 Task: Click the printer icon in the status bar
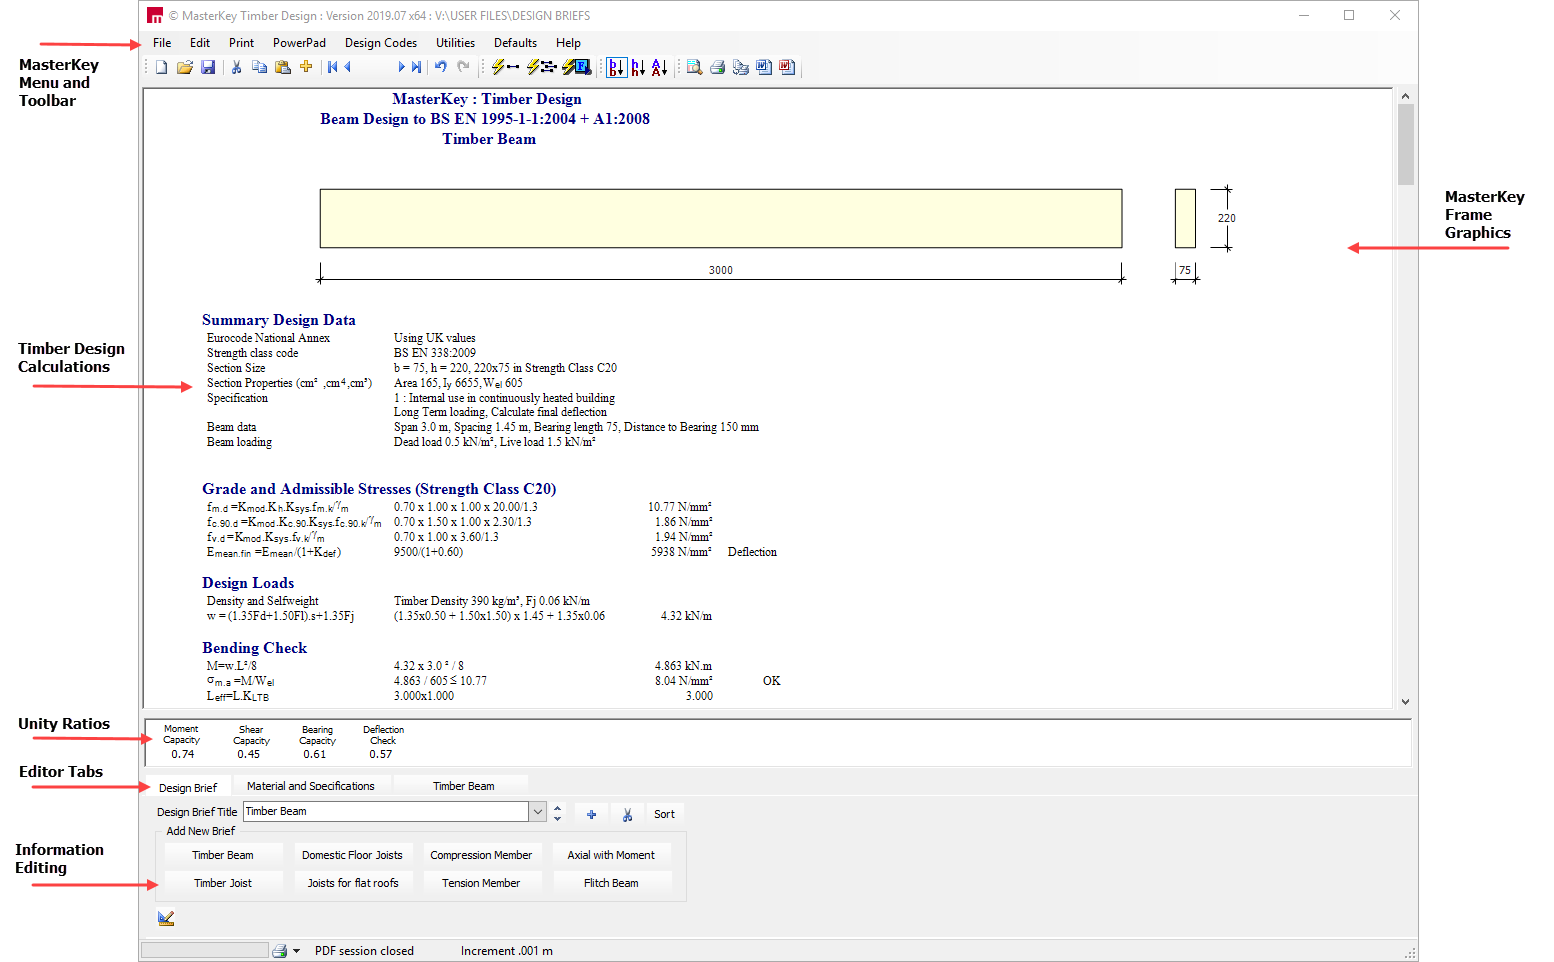point(280,951)
